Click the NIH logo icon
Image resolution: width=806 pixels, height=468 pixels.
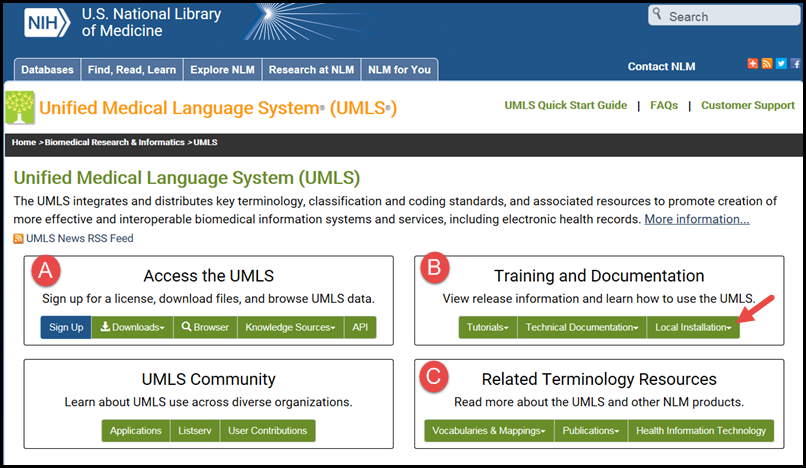click(x=47, y=23)
